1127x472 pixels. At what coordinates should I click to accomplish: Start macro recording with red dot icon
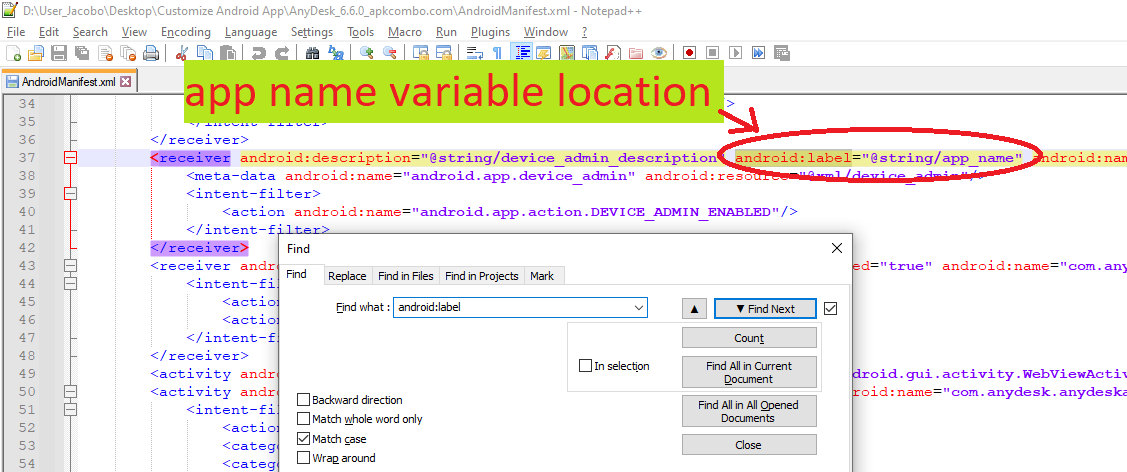689,53
